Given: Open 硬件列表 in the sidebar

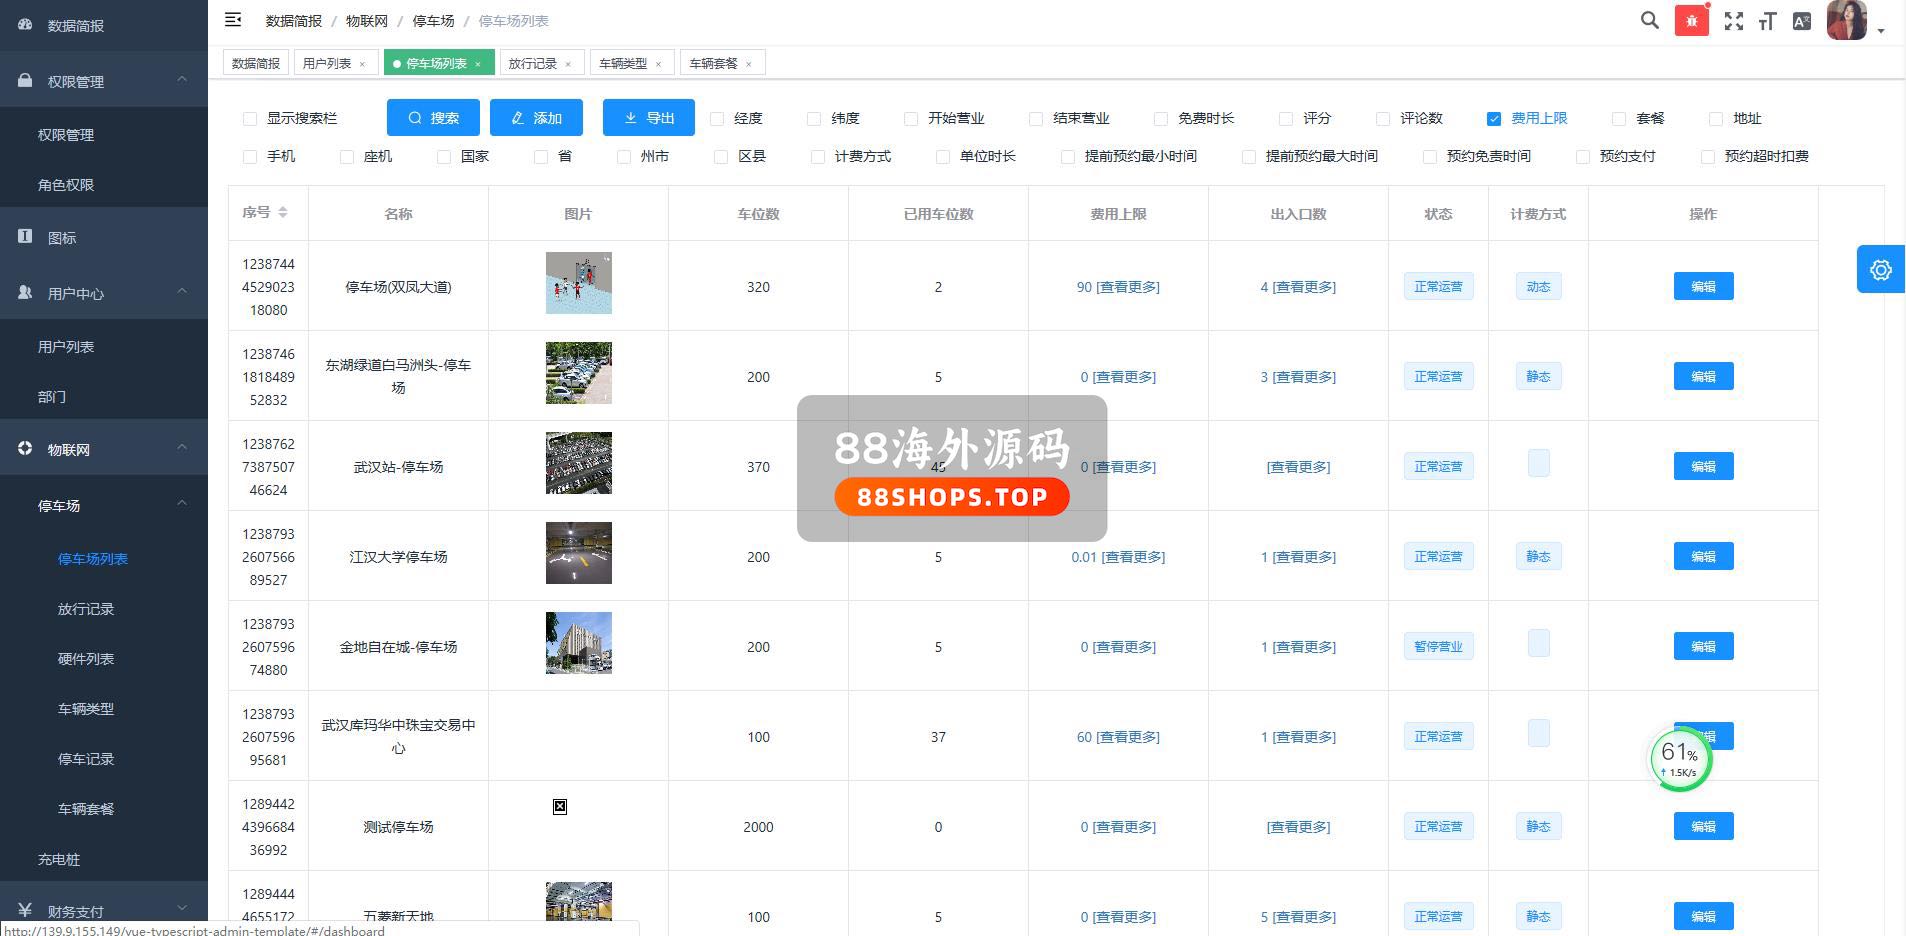Looking at the screenshot, I should pos(86,659).
